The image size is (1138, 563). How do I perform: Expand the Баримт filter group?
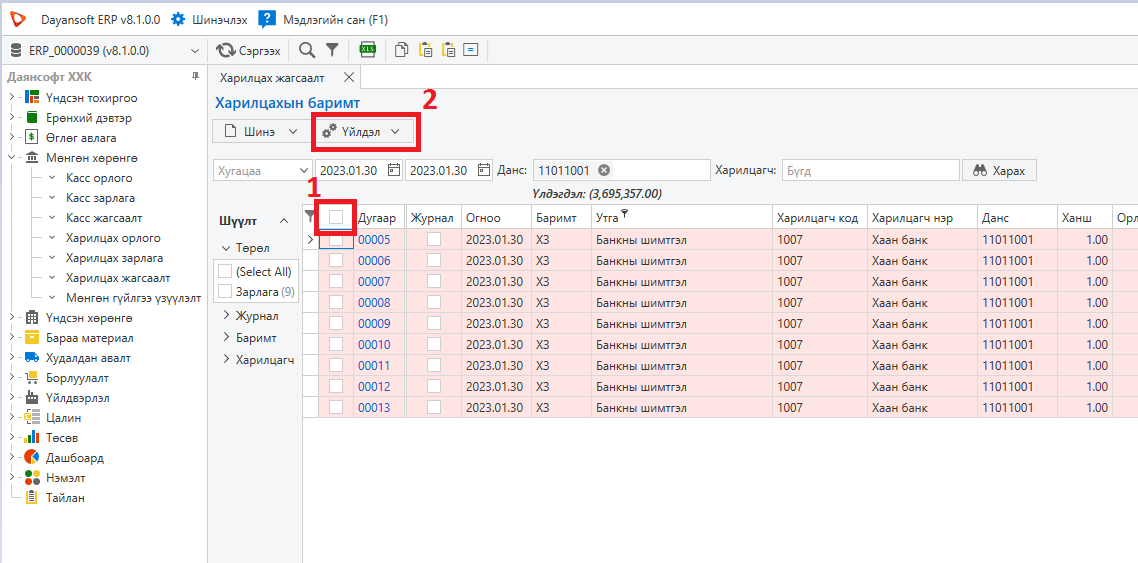point(226,337)
